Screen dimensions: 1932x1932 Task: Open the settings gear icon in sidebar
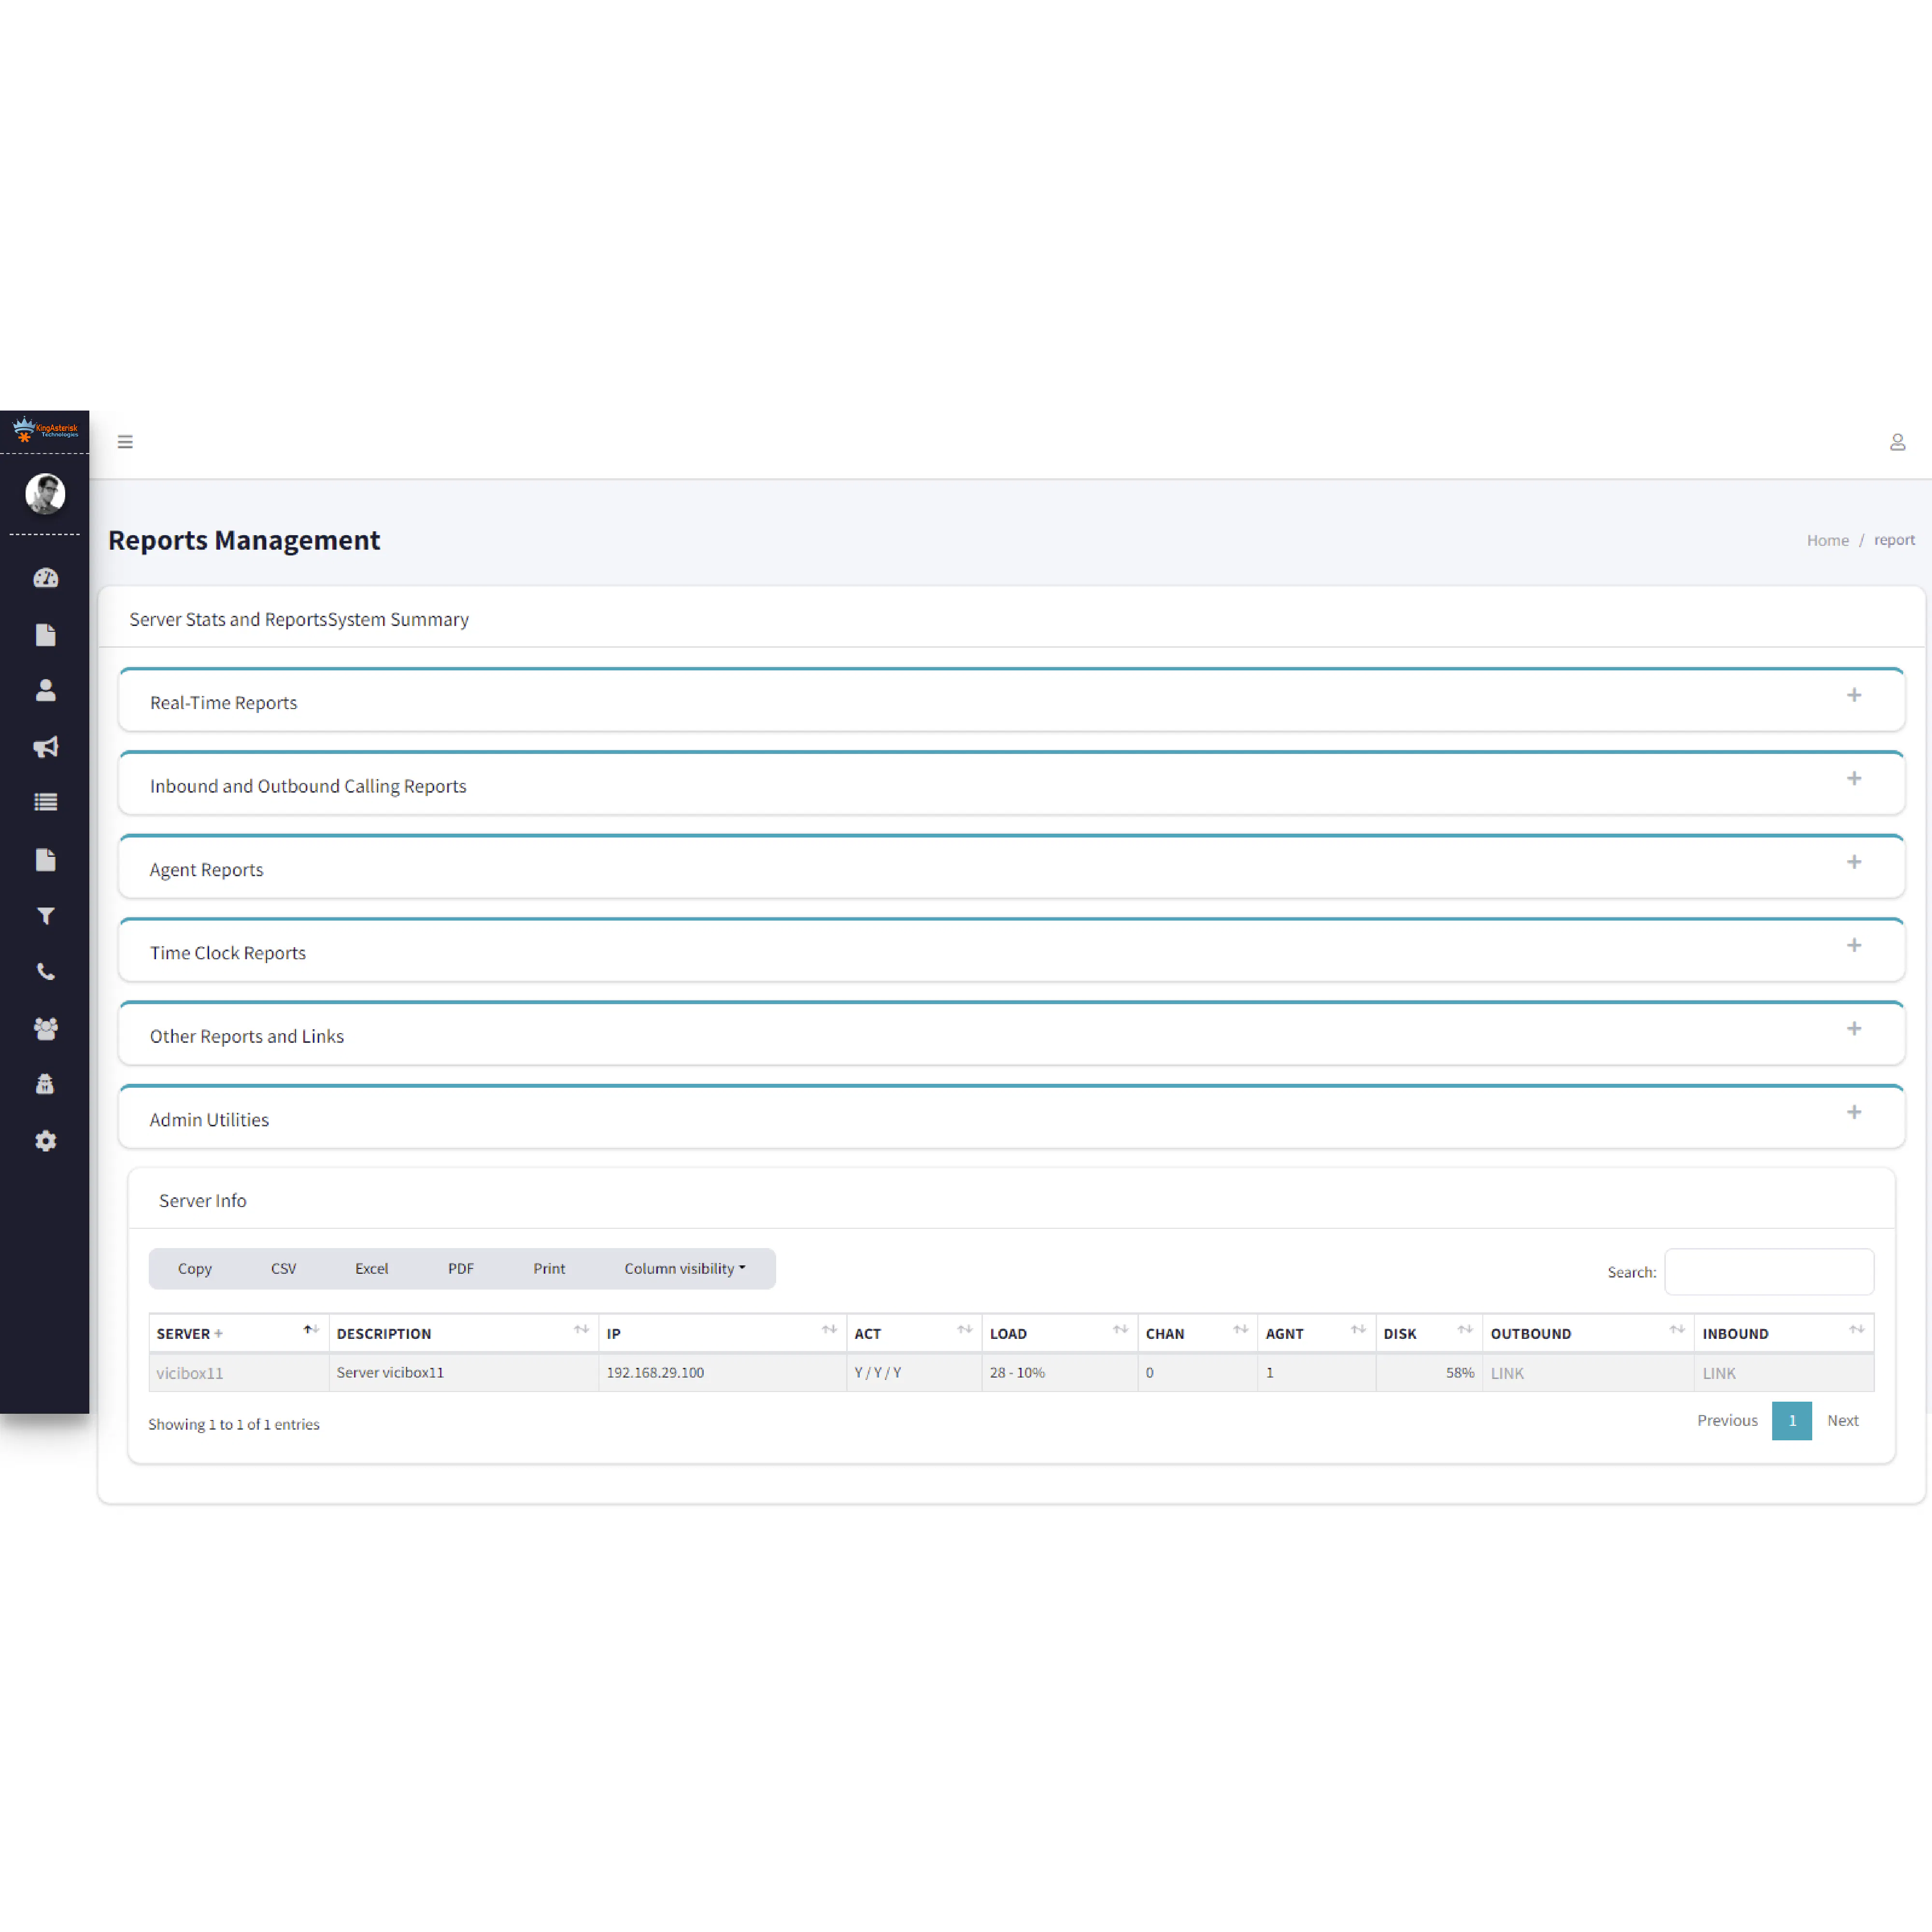(x=45, y=1141)
